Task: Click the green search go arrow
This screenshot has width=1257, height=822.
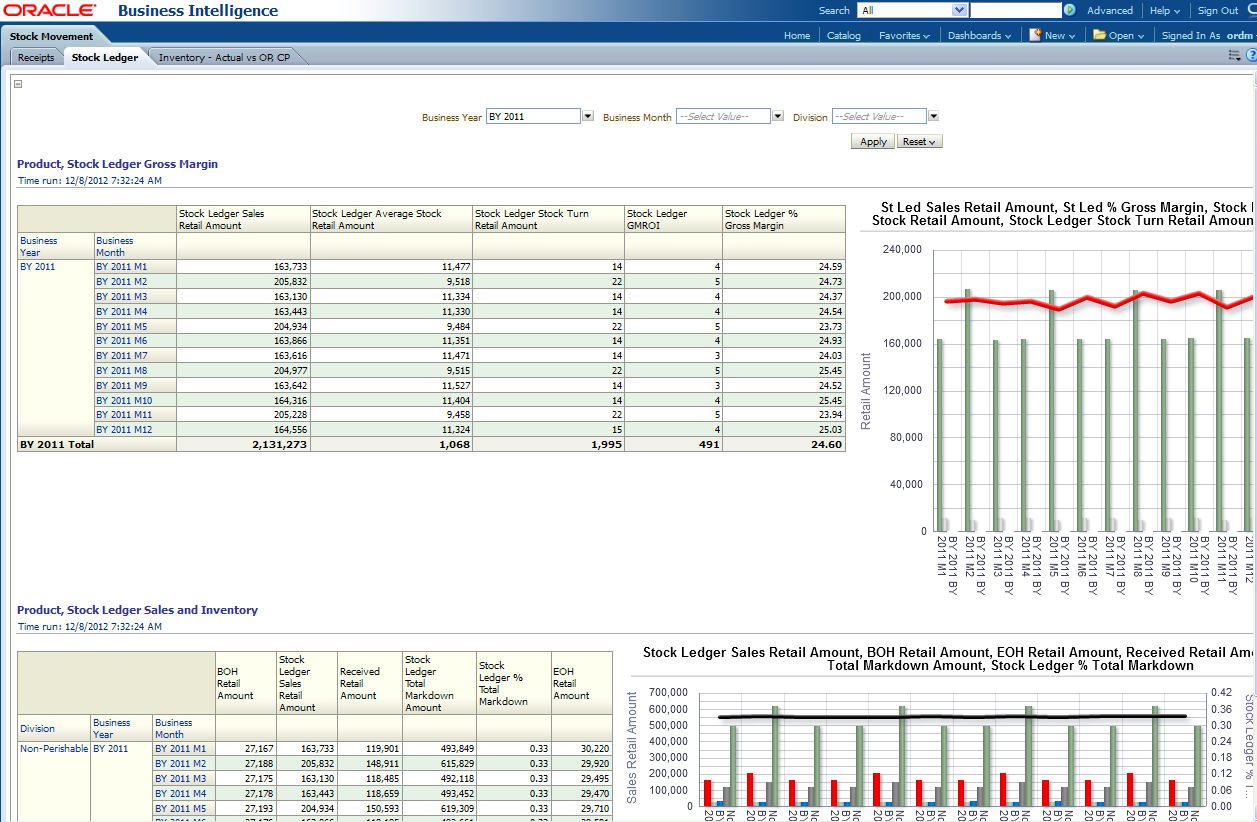Action: (x=1069, y=10)
